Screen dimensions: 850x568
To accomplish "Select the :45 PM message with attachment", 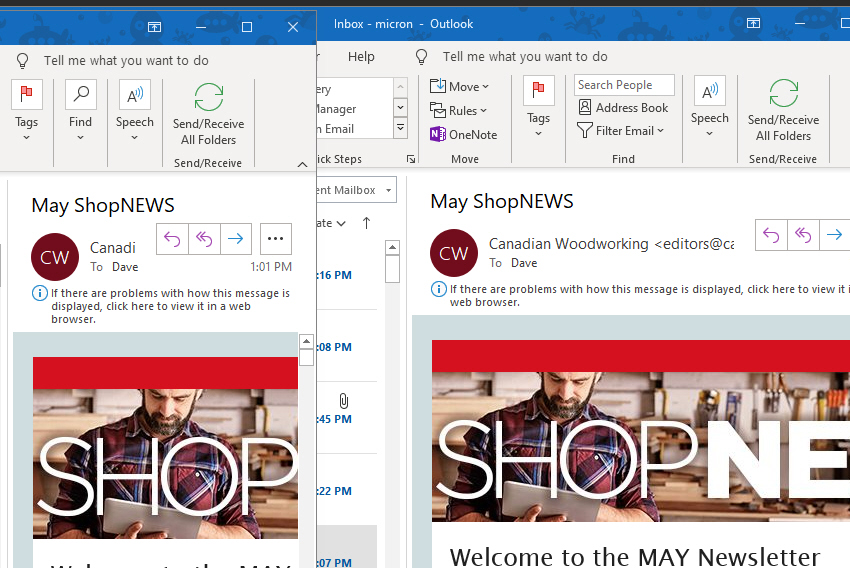I will point(347,418).
